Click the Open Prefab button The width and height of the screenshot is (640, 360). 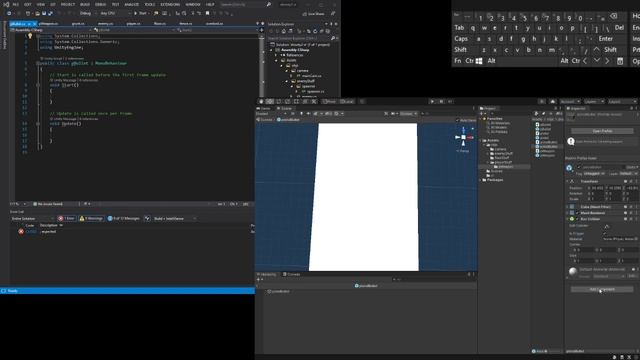click(x=602, y=131)
